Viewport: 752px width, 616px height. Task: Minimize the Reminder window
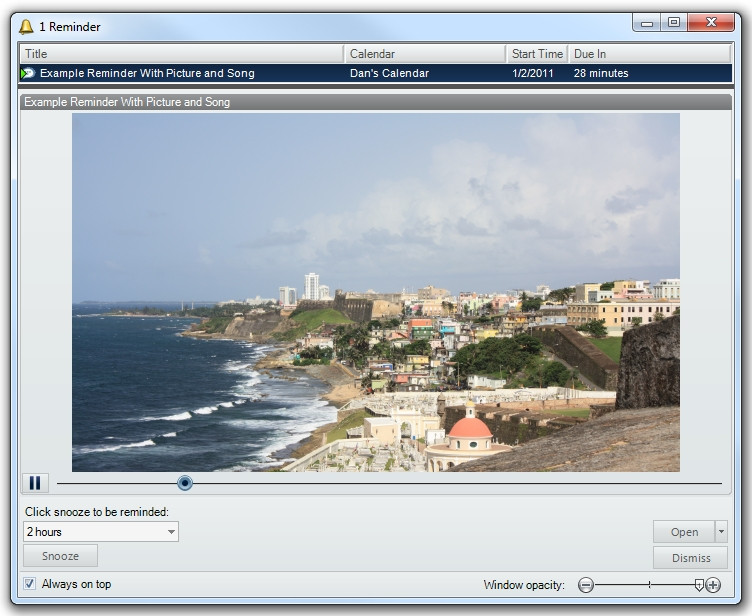pyautogui.click(x=647, y=23)
